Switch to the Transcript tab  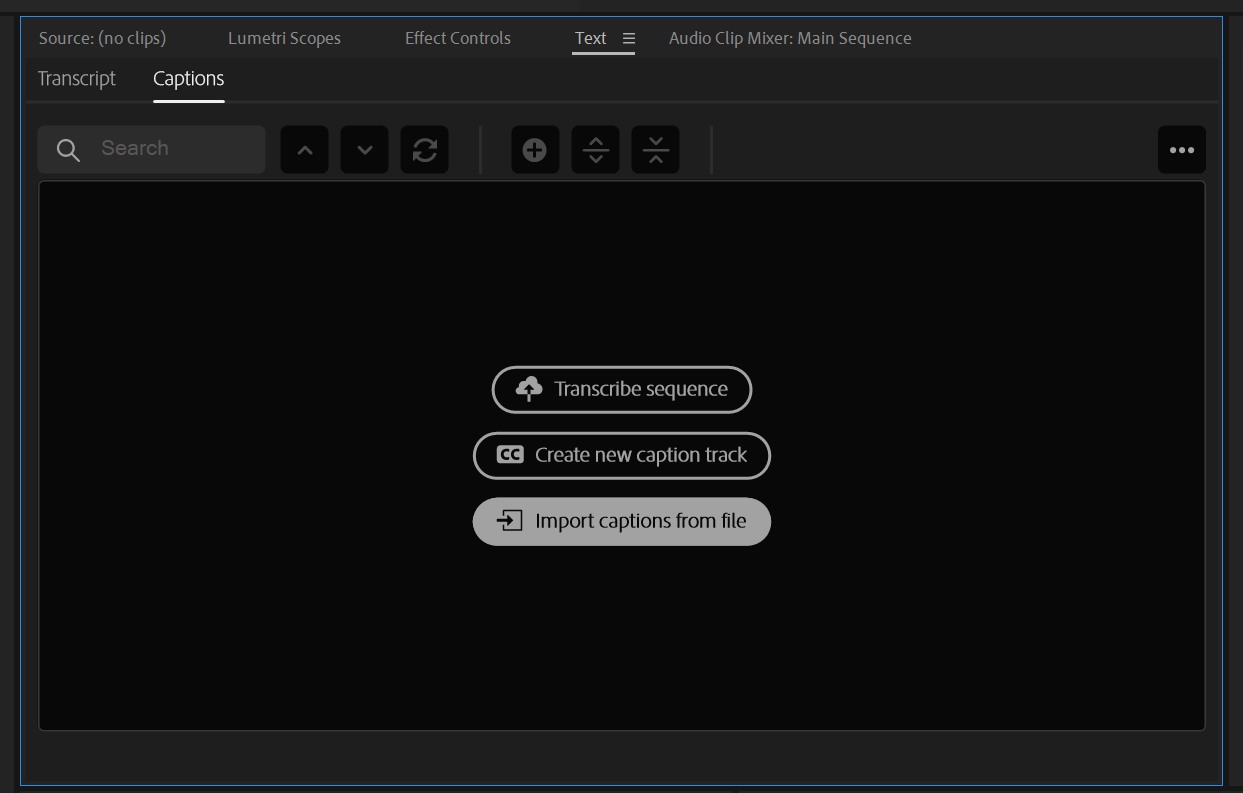(76, 78)
